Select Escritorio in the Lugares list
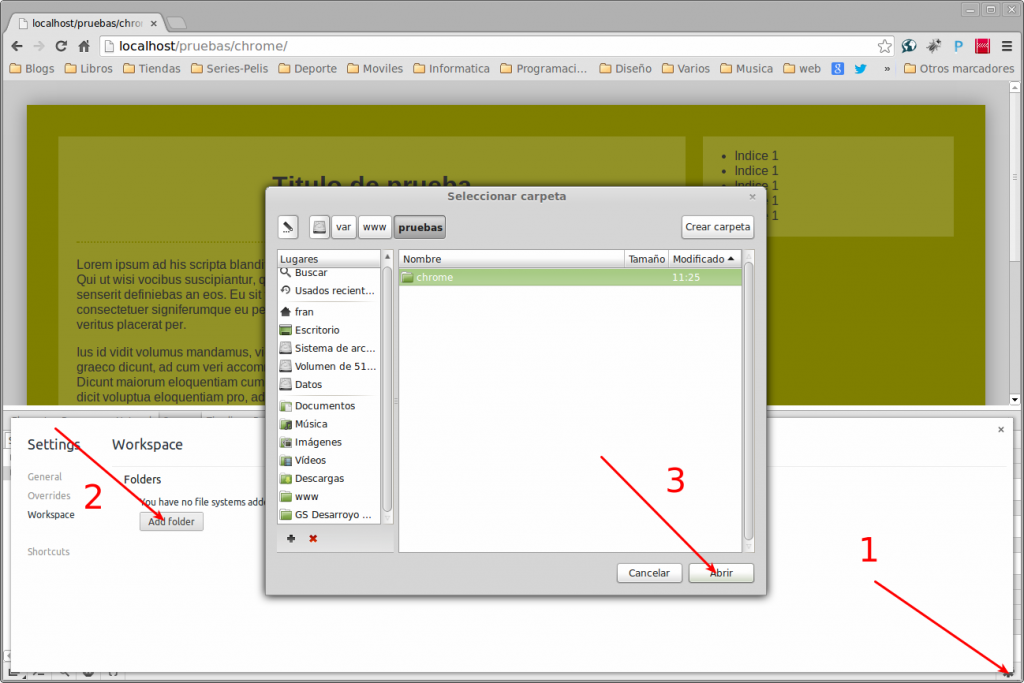Screen dimensions: 1024x683 tap(328, 330)
